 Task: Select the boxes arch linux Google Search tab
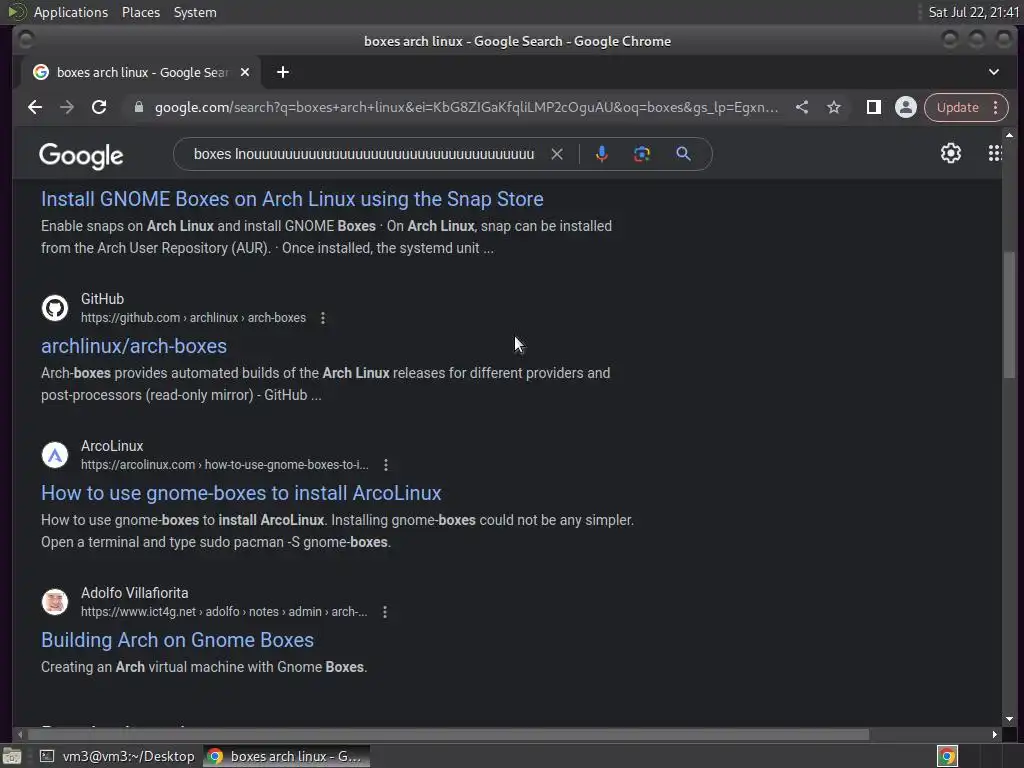(141, 72)
